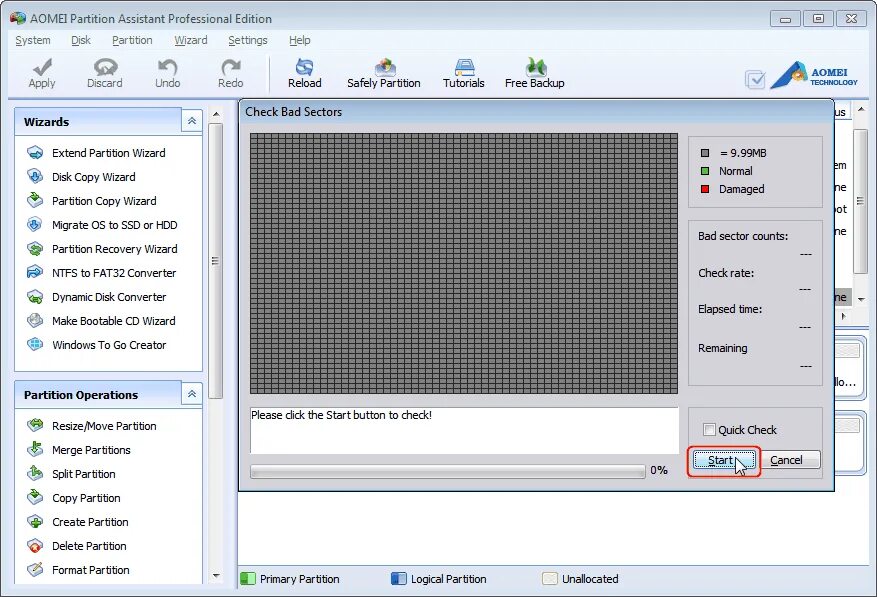Click left sidebar scrollbar down arrow
877x597 pixels.
pos(216,576)
